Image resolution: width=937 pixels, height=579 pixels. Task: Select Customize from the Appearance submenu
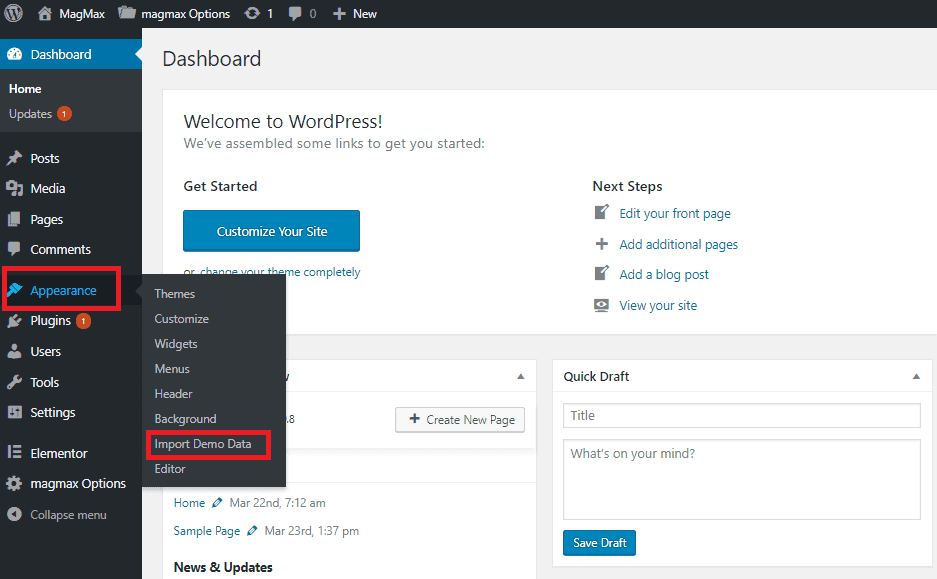click(x=182, y=318)
